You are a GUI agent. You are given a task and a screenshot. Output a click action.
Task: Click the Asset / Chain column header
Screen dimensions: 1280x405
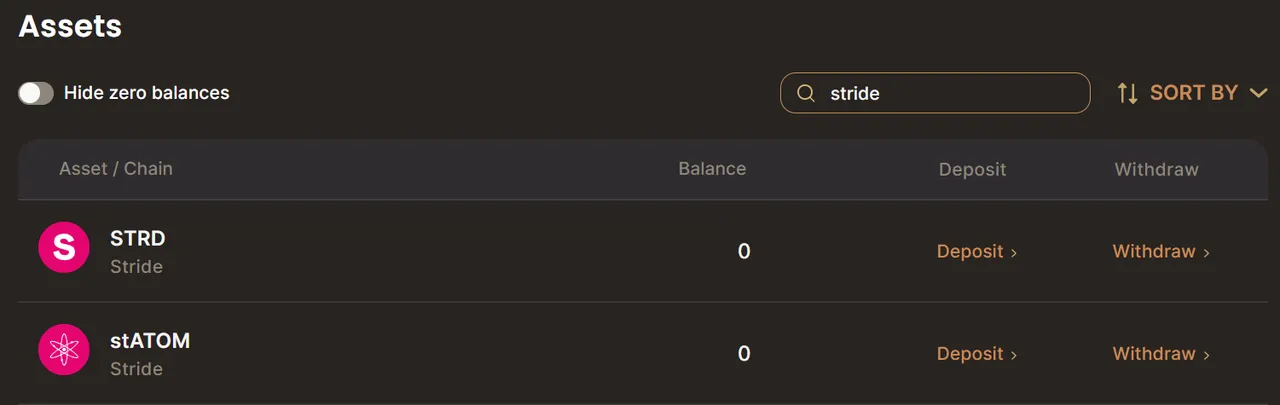click(116, 169)
